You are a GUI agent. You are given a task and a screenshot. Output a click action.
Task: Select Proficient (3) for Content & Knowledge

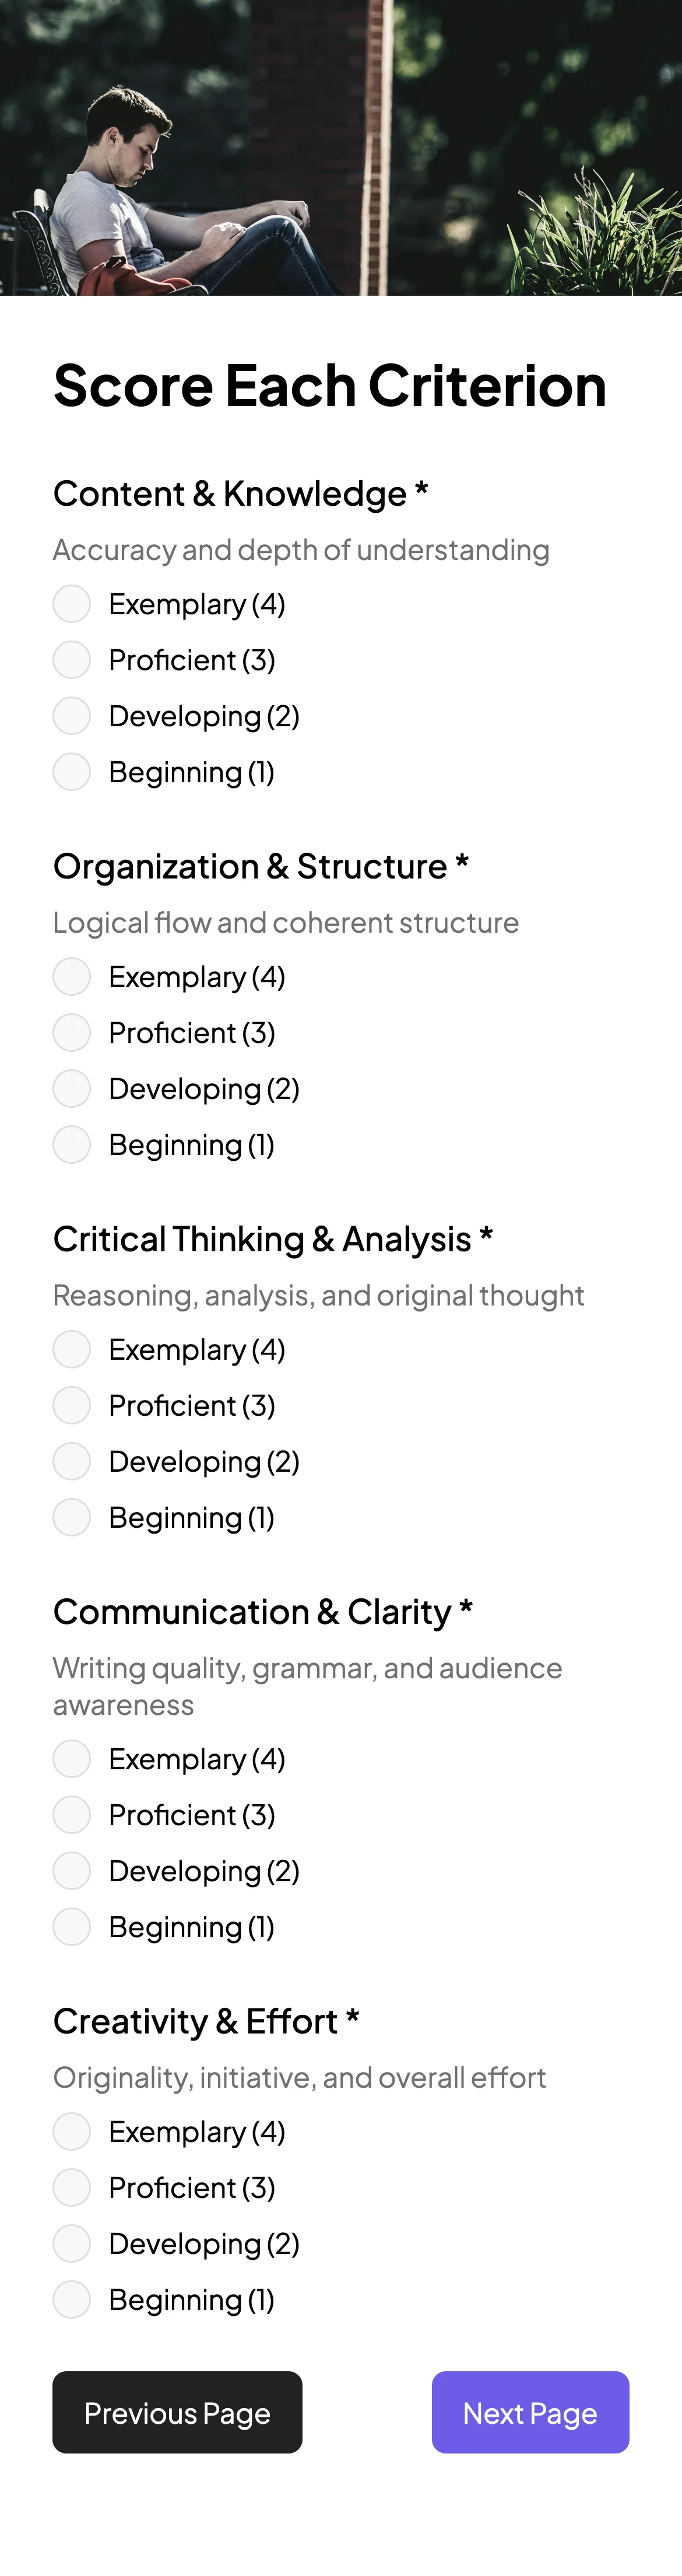coord(71,660)
